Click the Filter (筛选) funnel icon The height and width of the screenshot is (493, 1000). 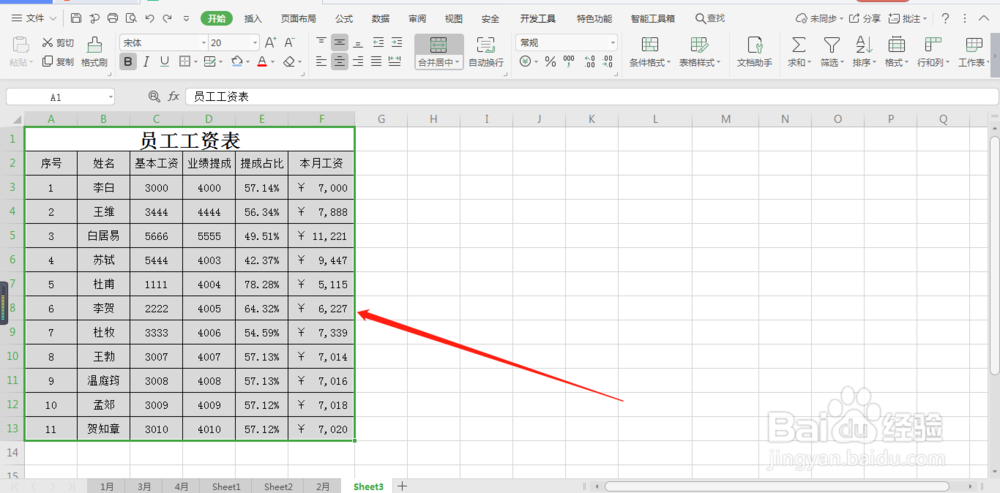[x=831, y=44]
